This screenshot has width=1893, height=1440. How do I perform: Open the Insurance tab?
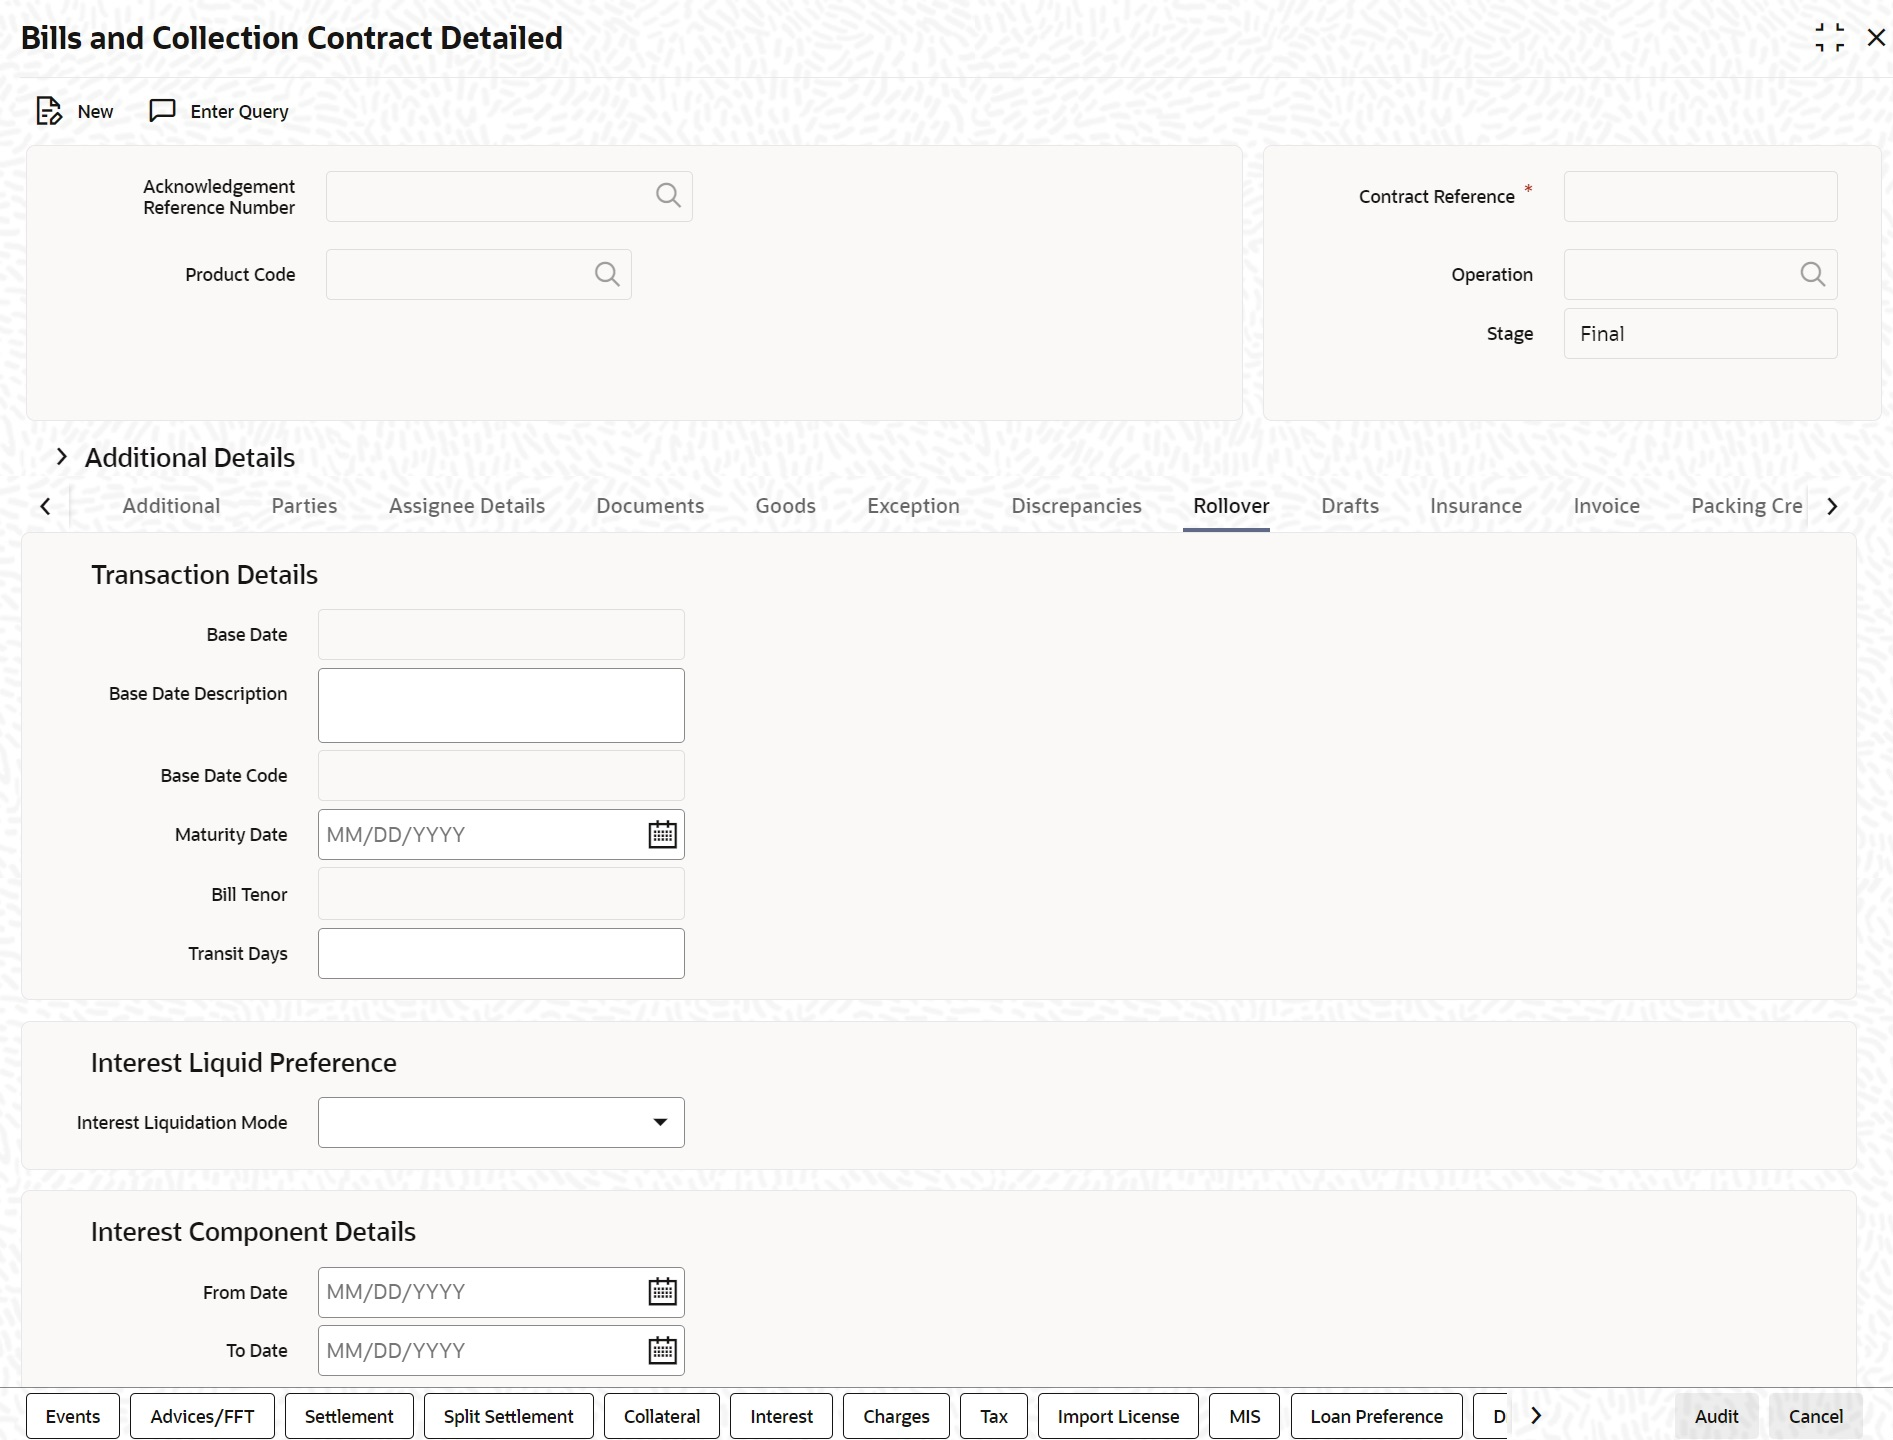pos(1476,506)
